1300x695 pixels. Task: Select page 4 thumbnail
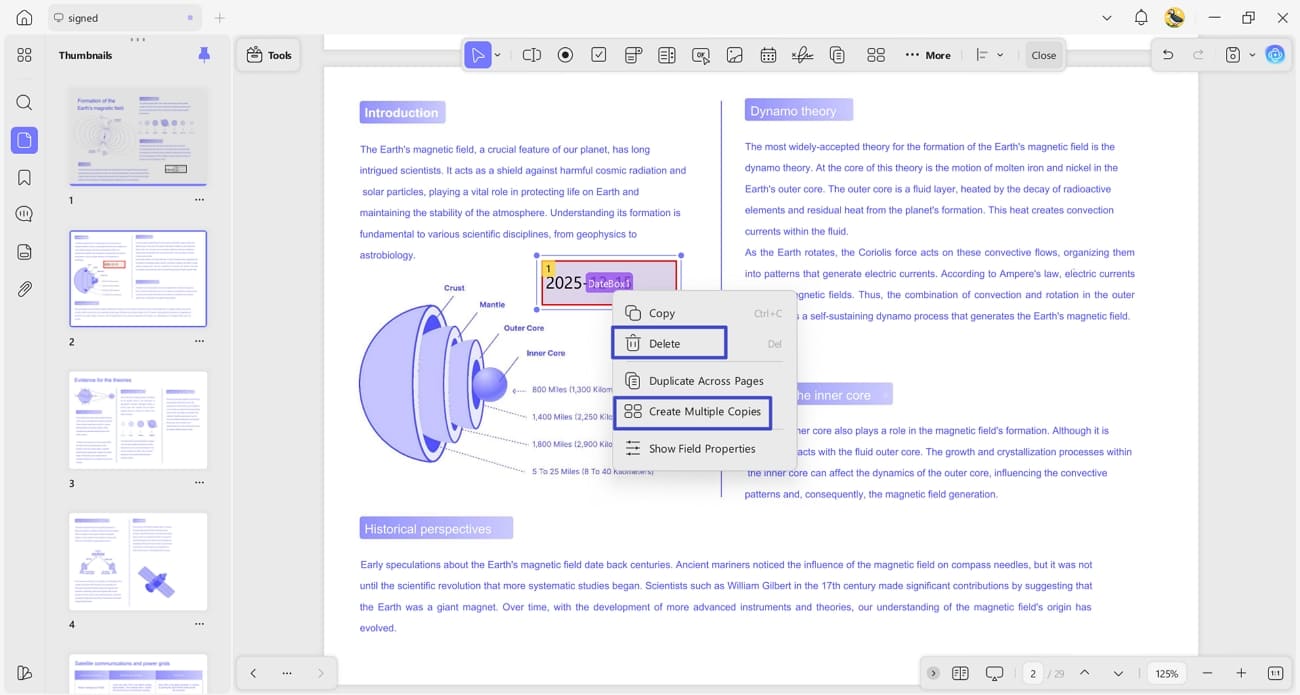pos(138,562)
